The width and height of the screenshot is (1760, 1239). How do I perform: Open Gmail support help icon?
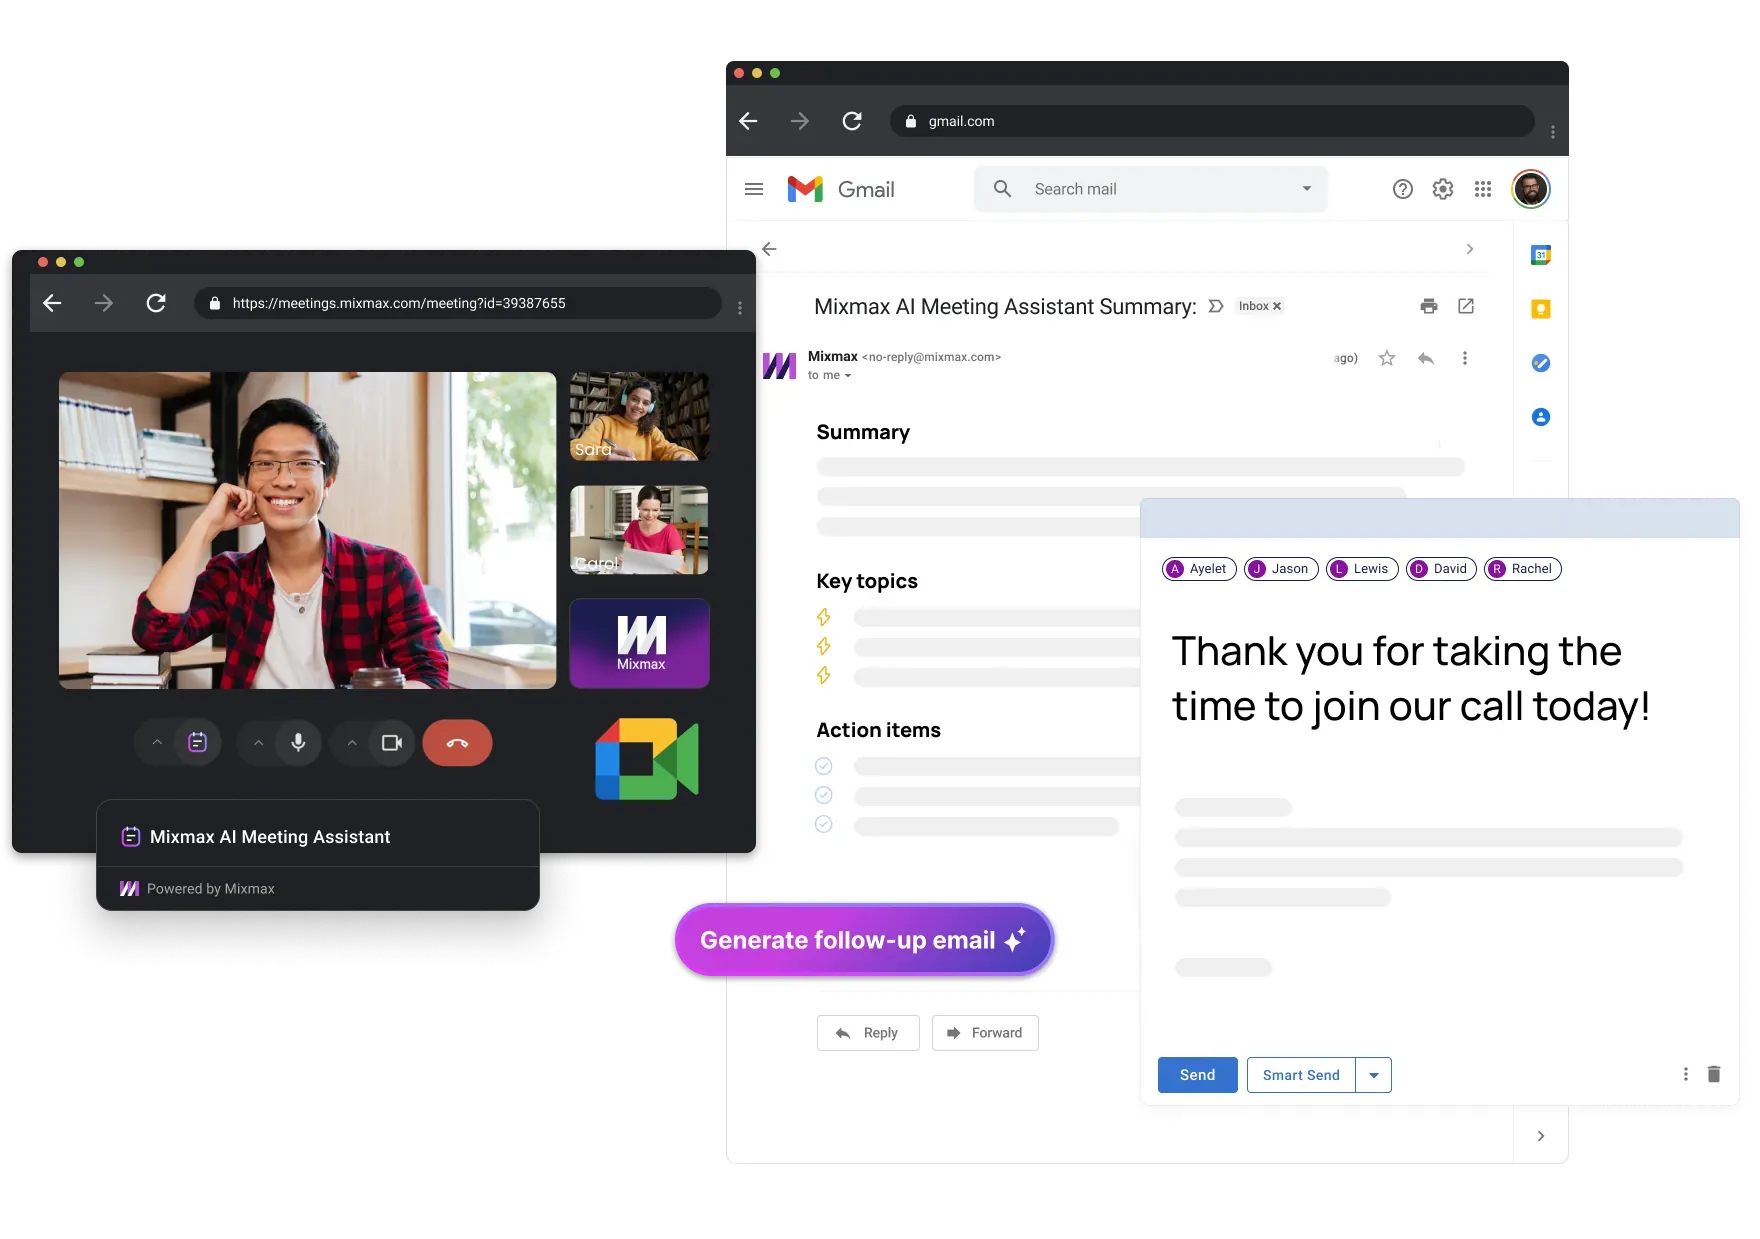pyautogui.click(x=1403, y=189)
